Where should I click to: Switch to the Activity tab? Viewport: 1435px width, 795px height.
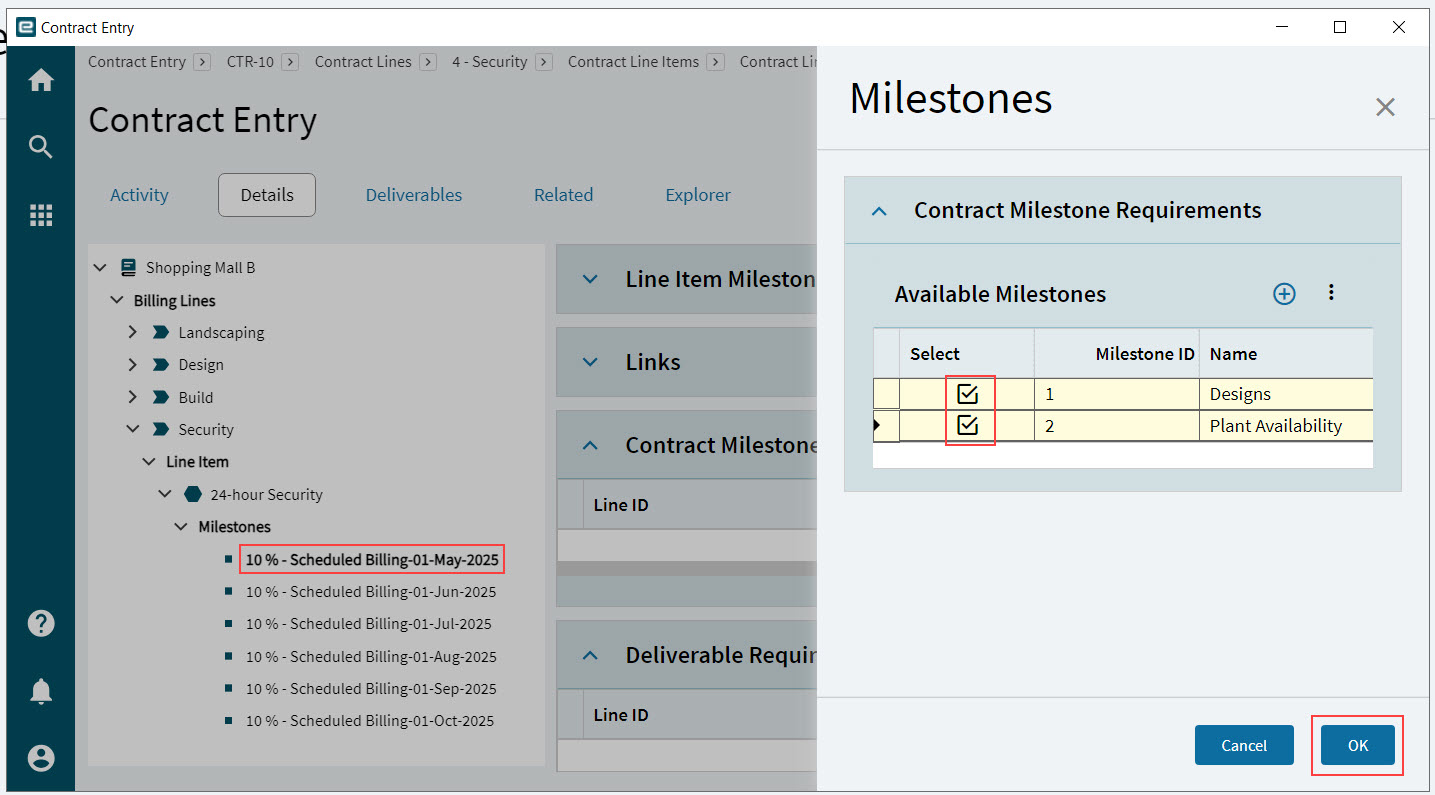(x=139, y=195)
